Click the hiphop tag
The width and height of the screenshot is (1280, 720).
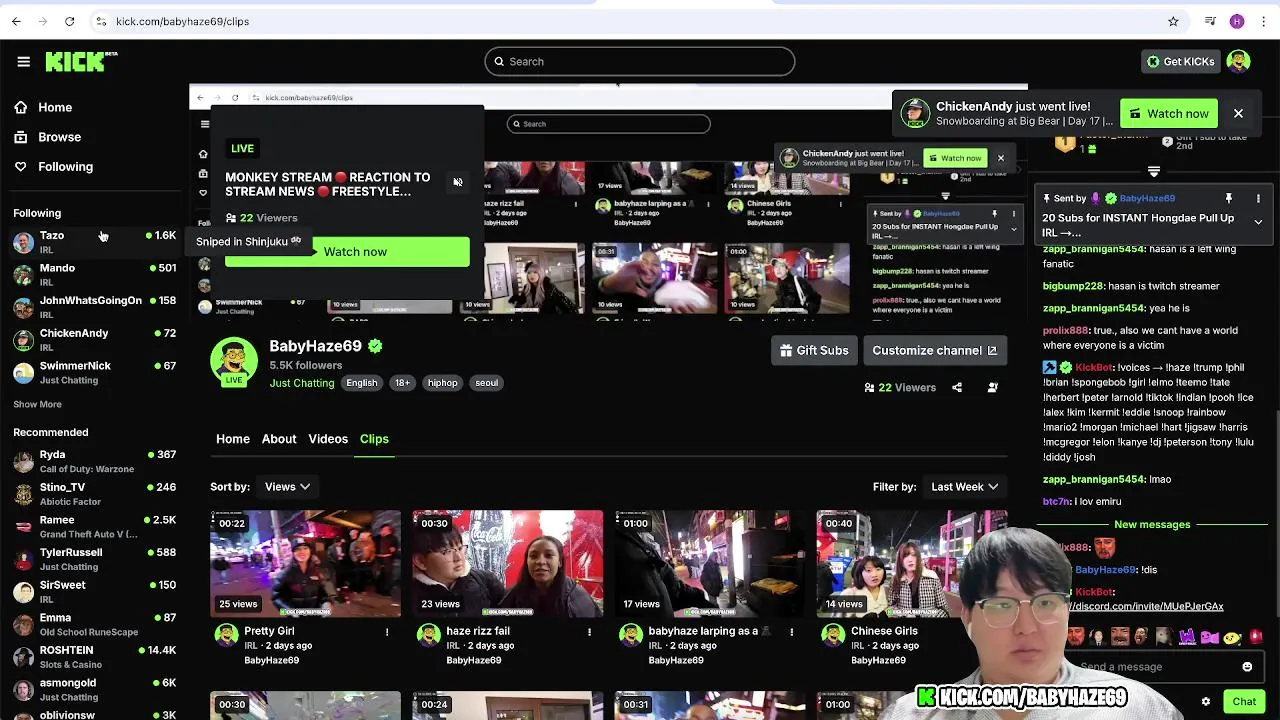tap(442, 383)
